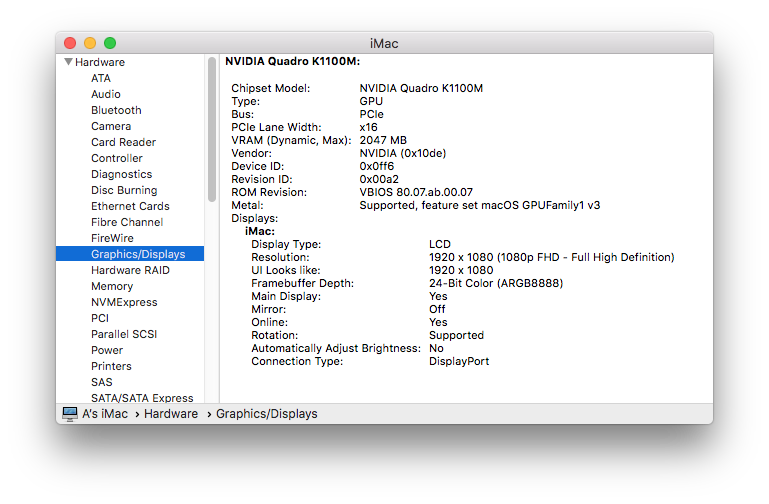Click the VRAM value 2047 MB
Viewport: 769px width, 504px height.
(383, 140)
